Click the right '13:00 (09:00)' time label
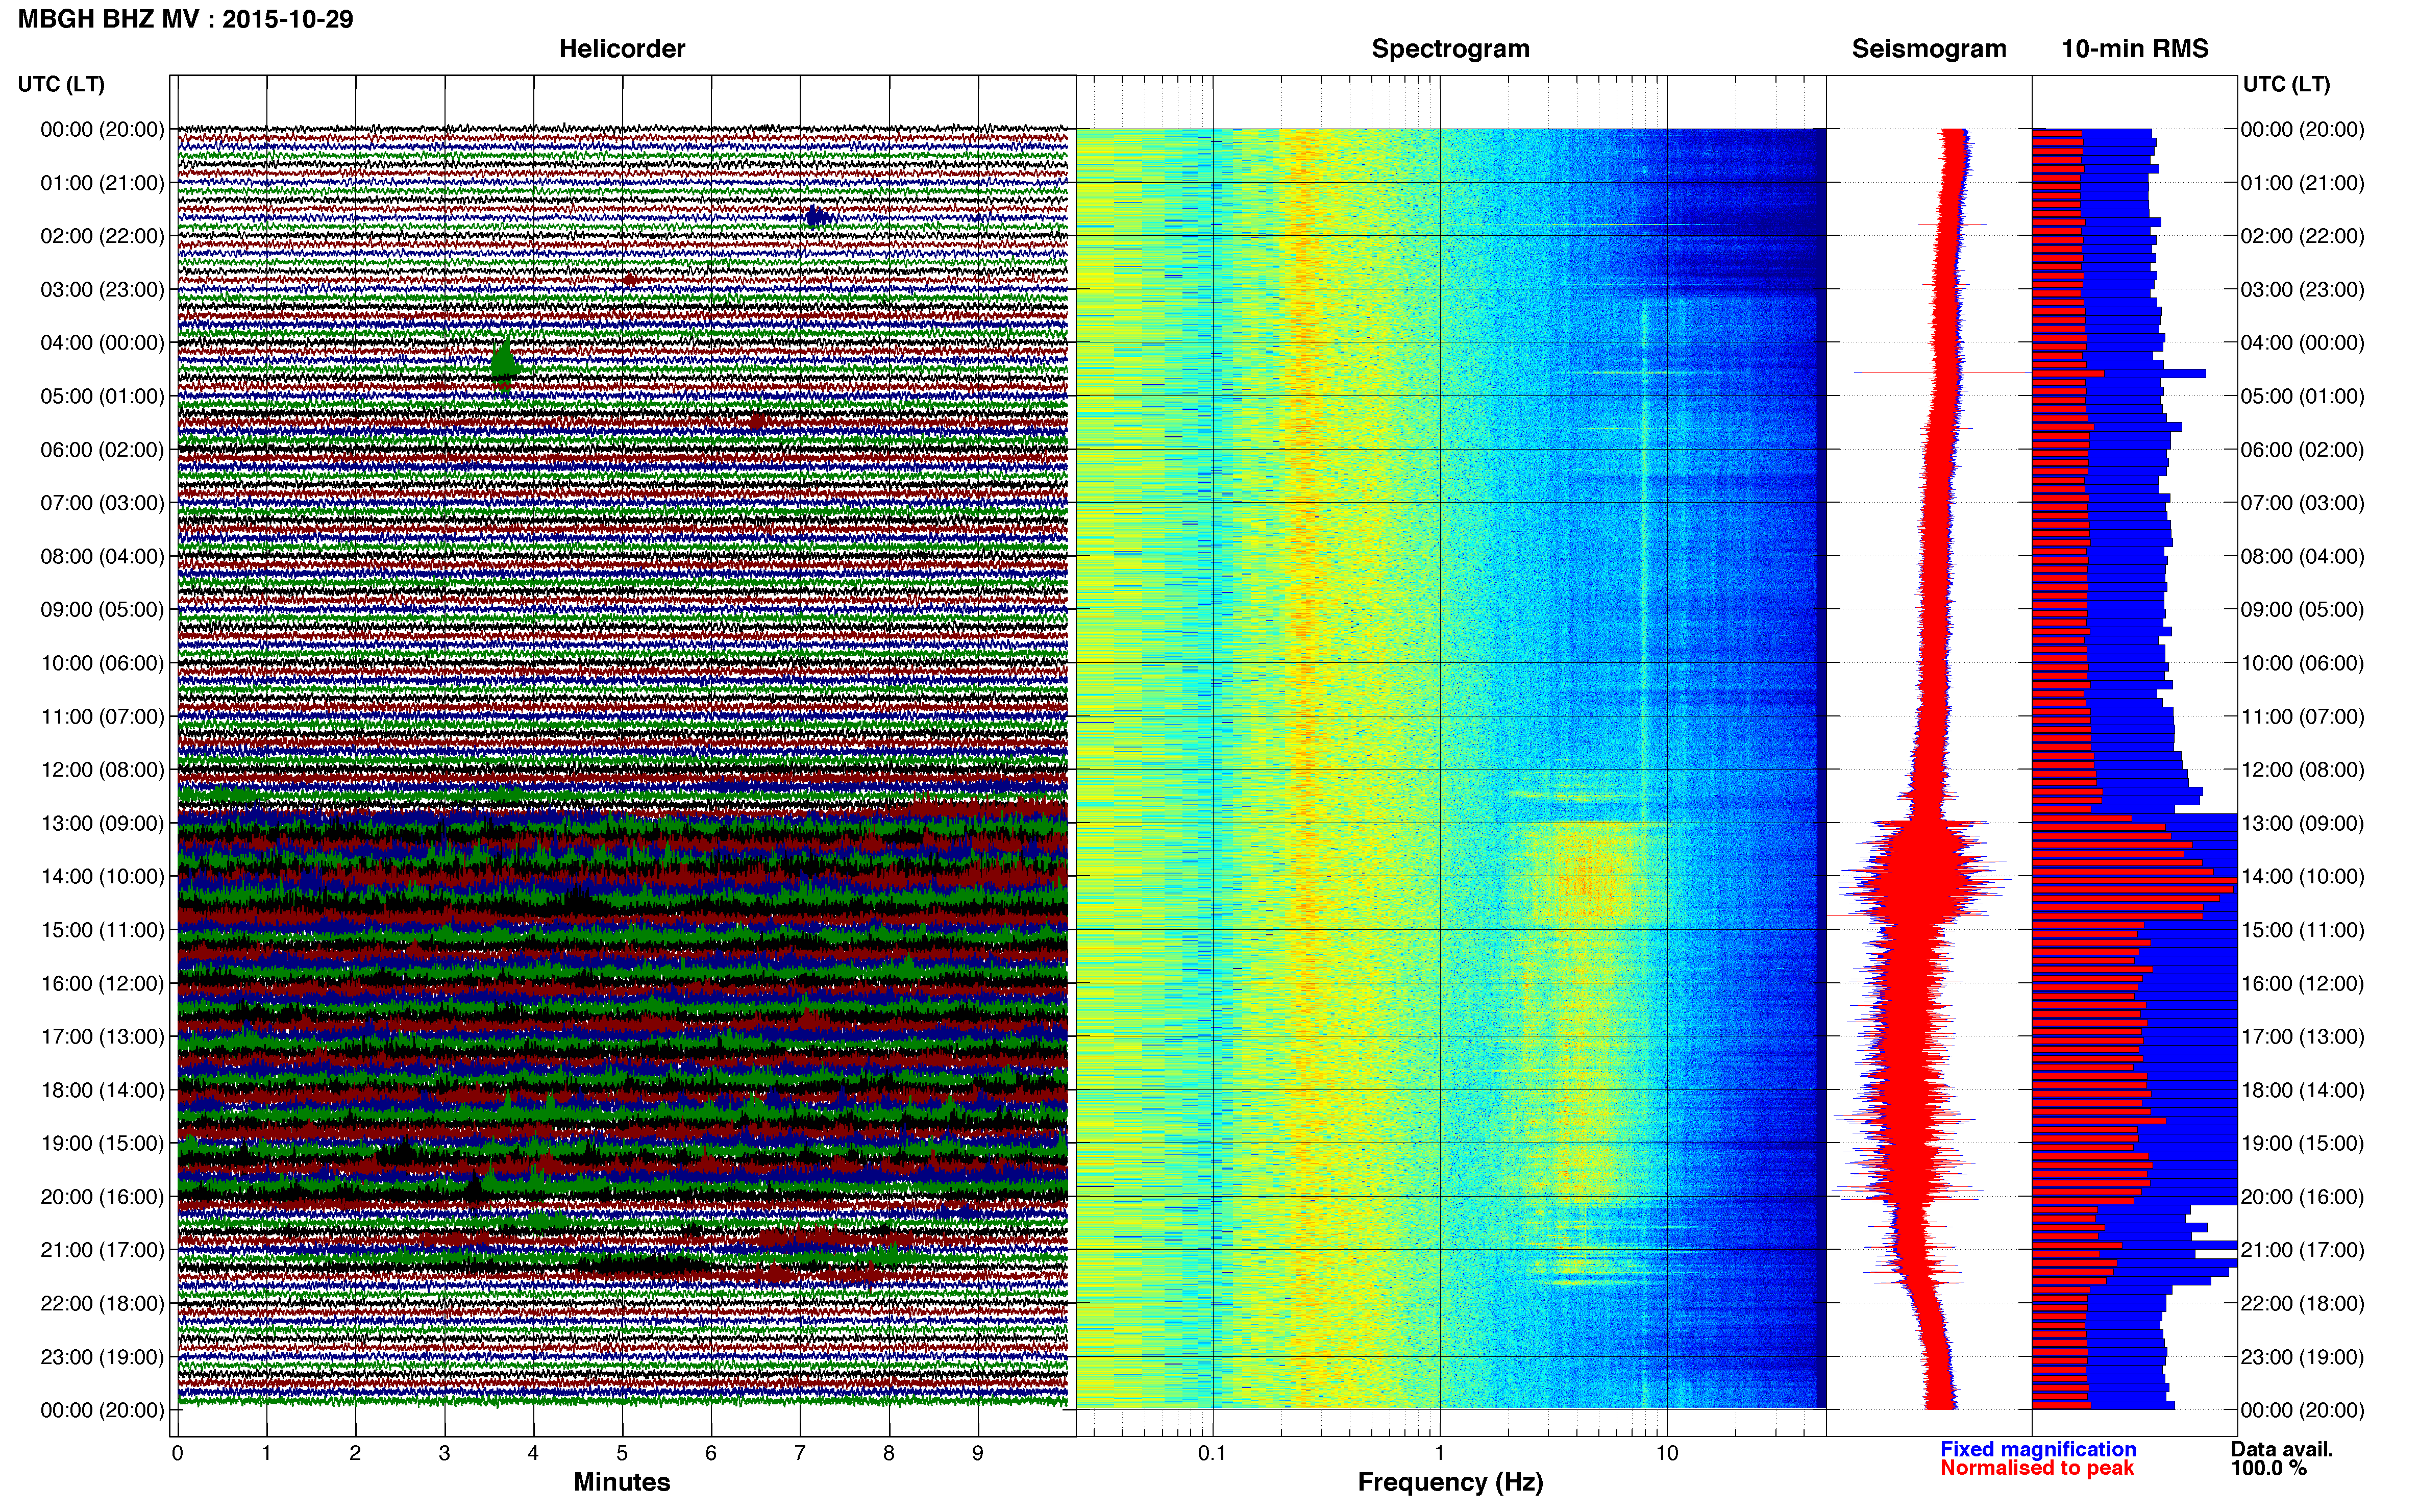Image resolution: width=2419 pixels, height=1512 pixels. [x=2302, y=823]
